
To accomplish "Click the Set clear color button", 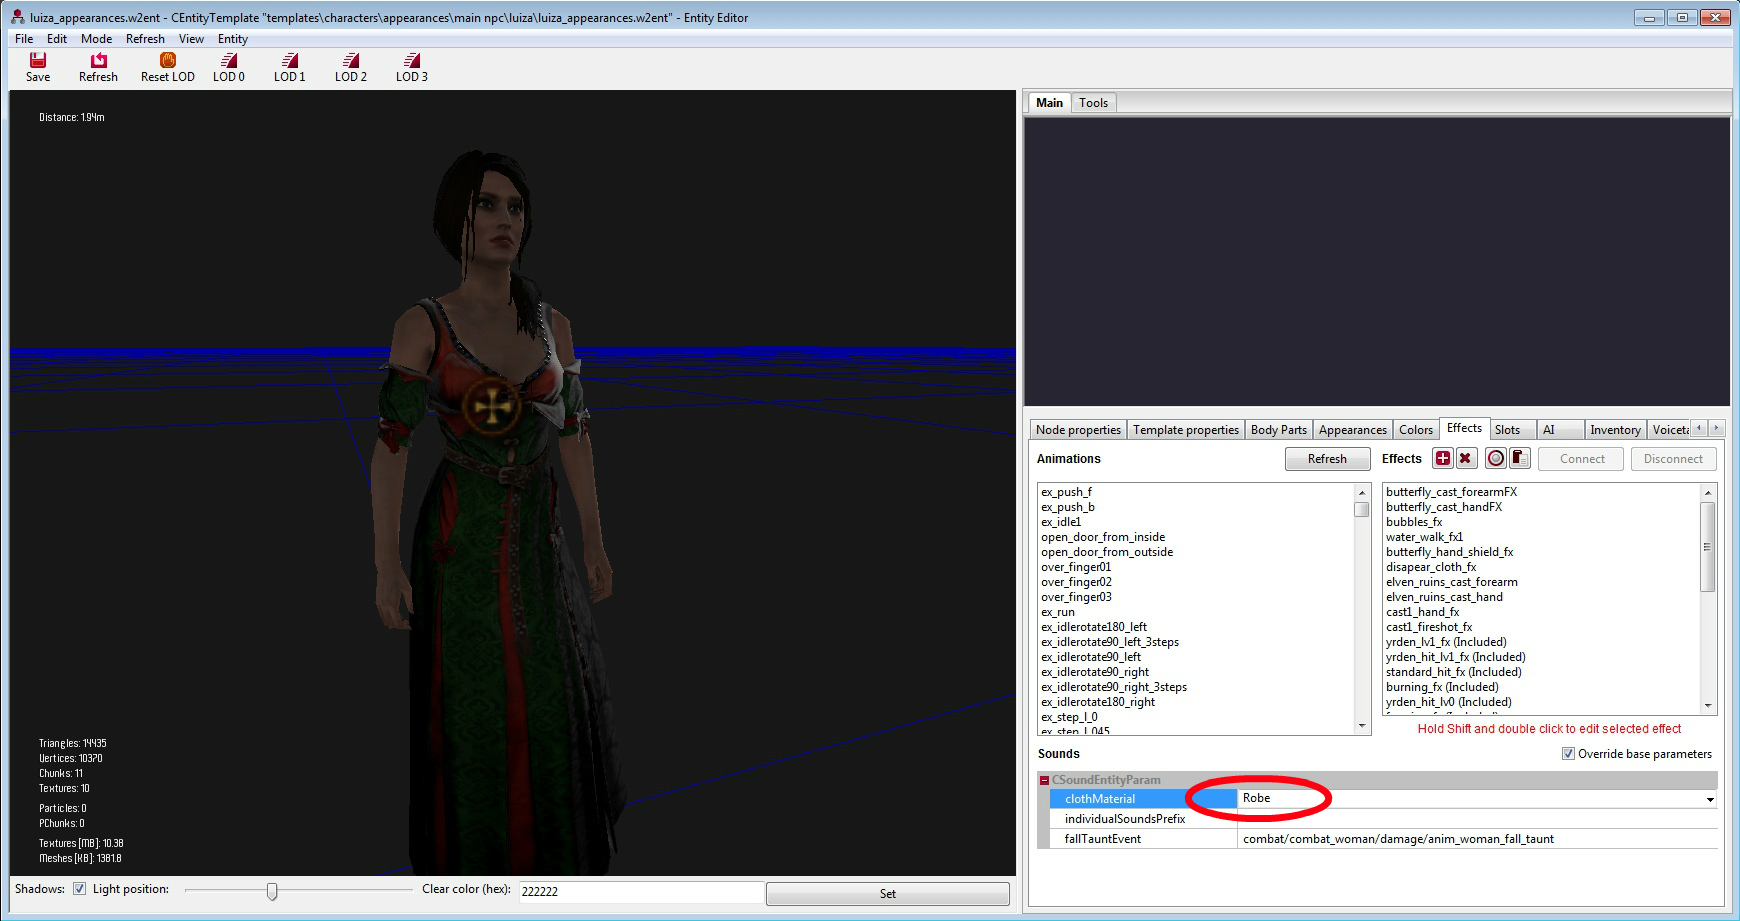I will tap(887, 894).
